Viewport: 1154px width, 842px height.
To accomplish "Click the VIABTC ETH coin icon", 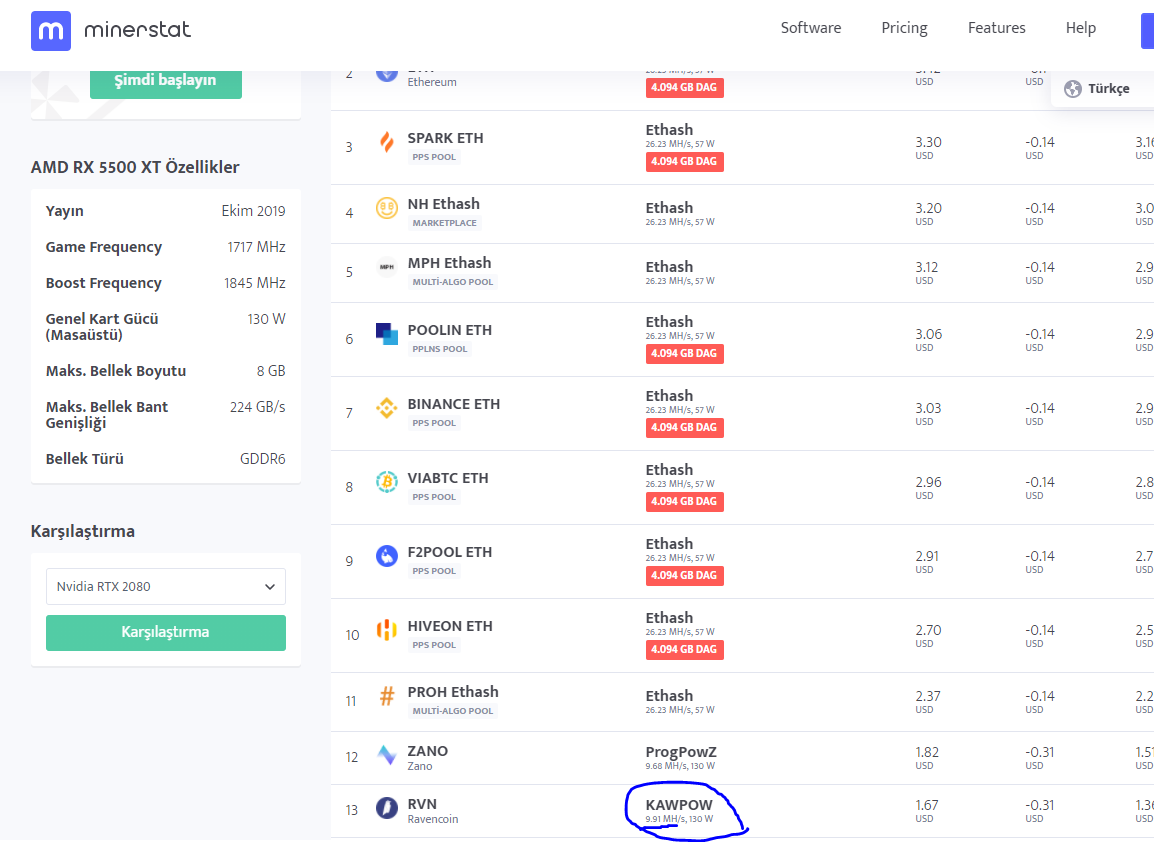I will [386, 481].
